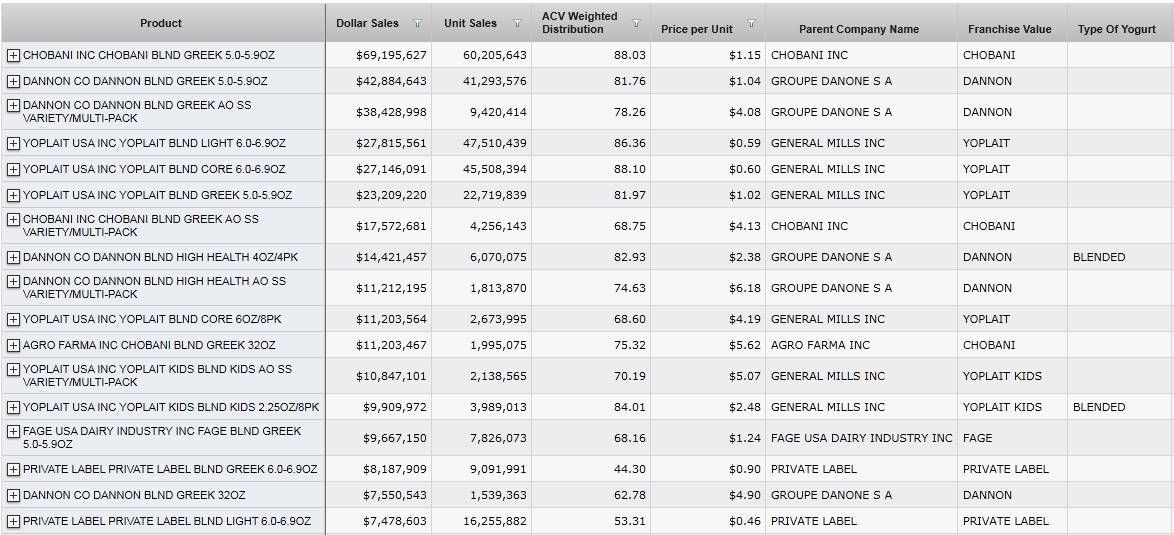Expand Chobani Blnd Greek 5.0-5.9oz row
Viewport: 1174px width, 535px height.
pos(13,55)
